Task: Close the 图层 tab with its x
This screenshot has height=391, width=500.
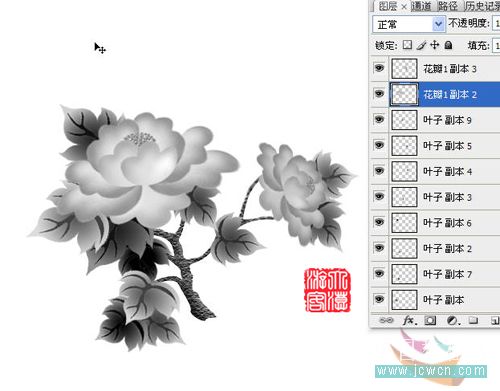Action: point(404,7)
